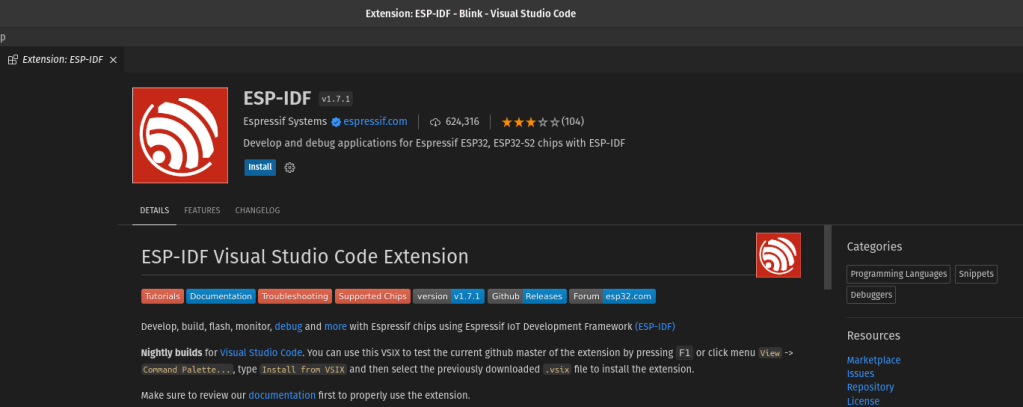The height and width of the screenshot is (407, 1023).
Task: Select the Programming Languages category
Action: tap(898, 273)
